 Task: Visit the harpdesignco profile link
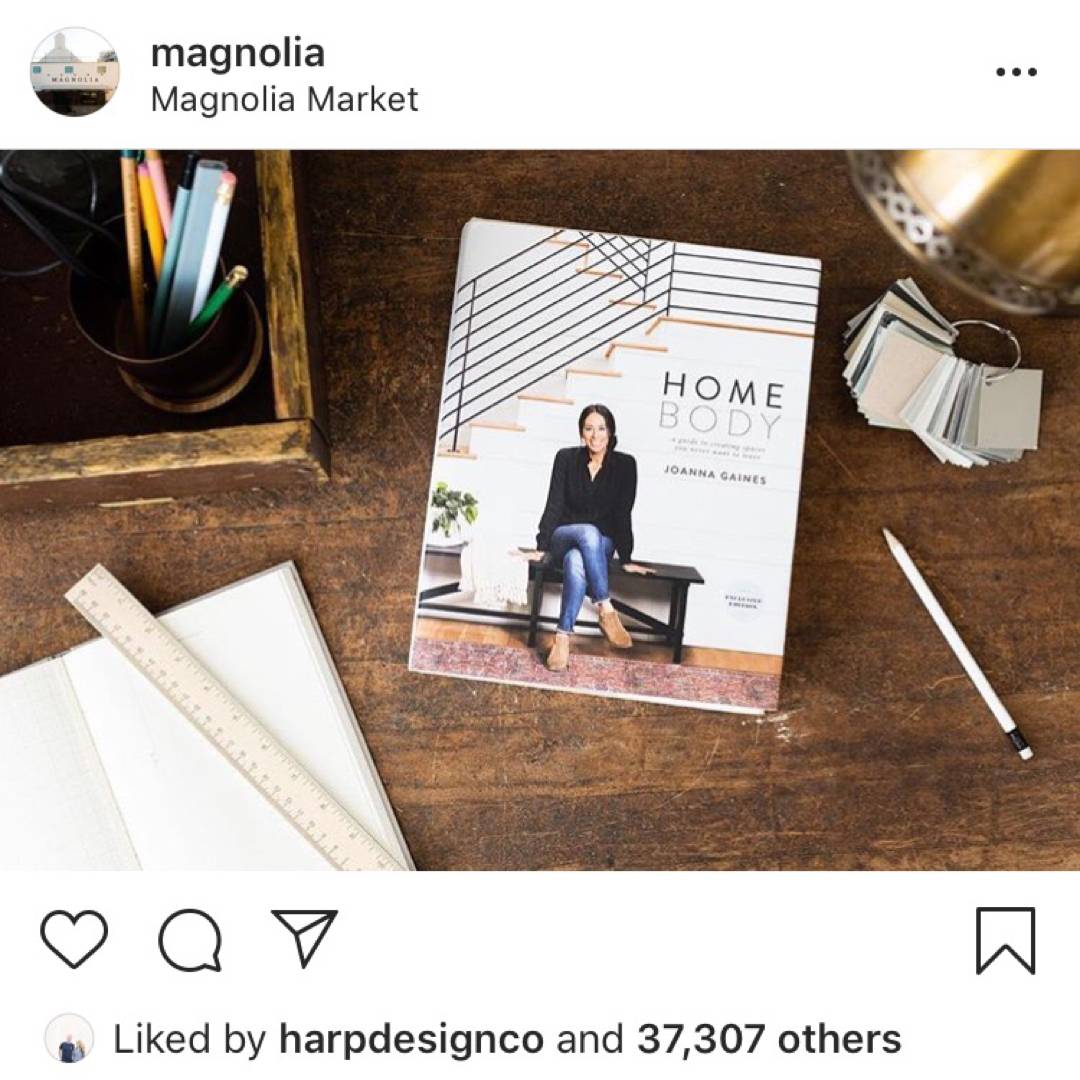coord(411,1039)
